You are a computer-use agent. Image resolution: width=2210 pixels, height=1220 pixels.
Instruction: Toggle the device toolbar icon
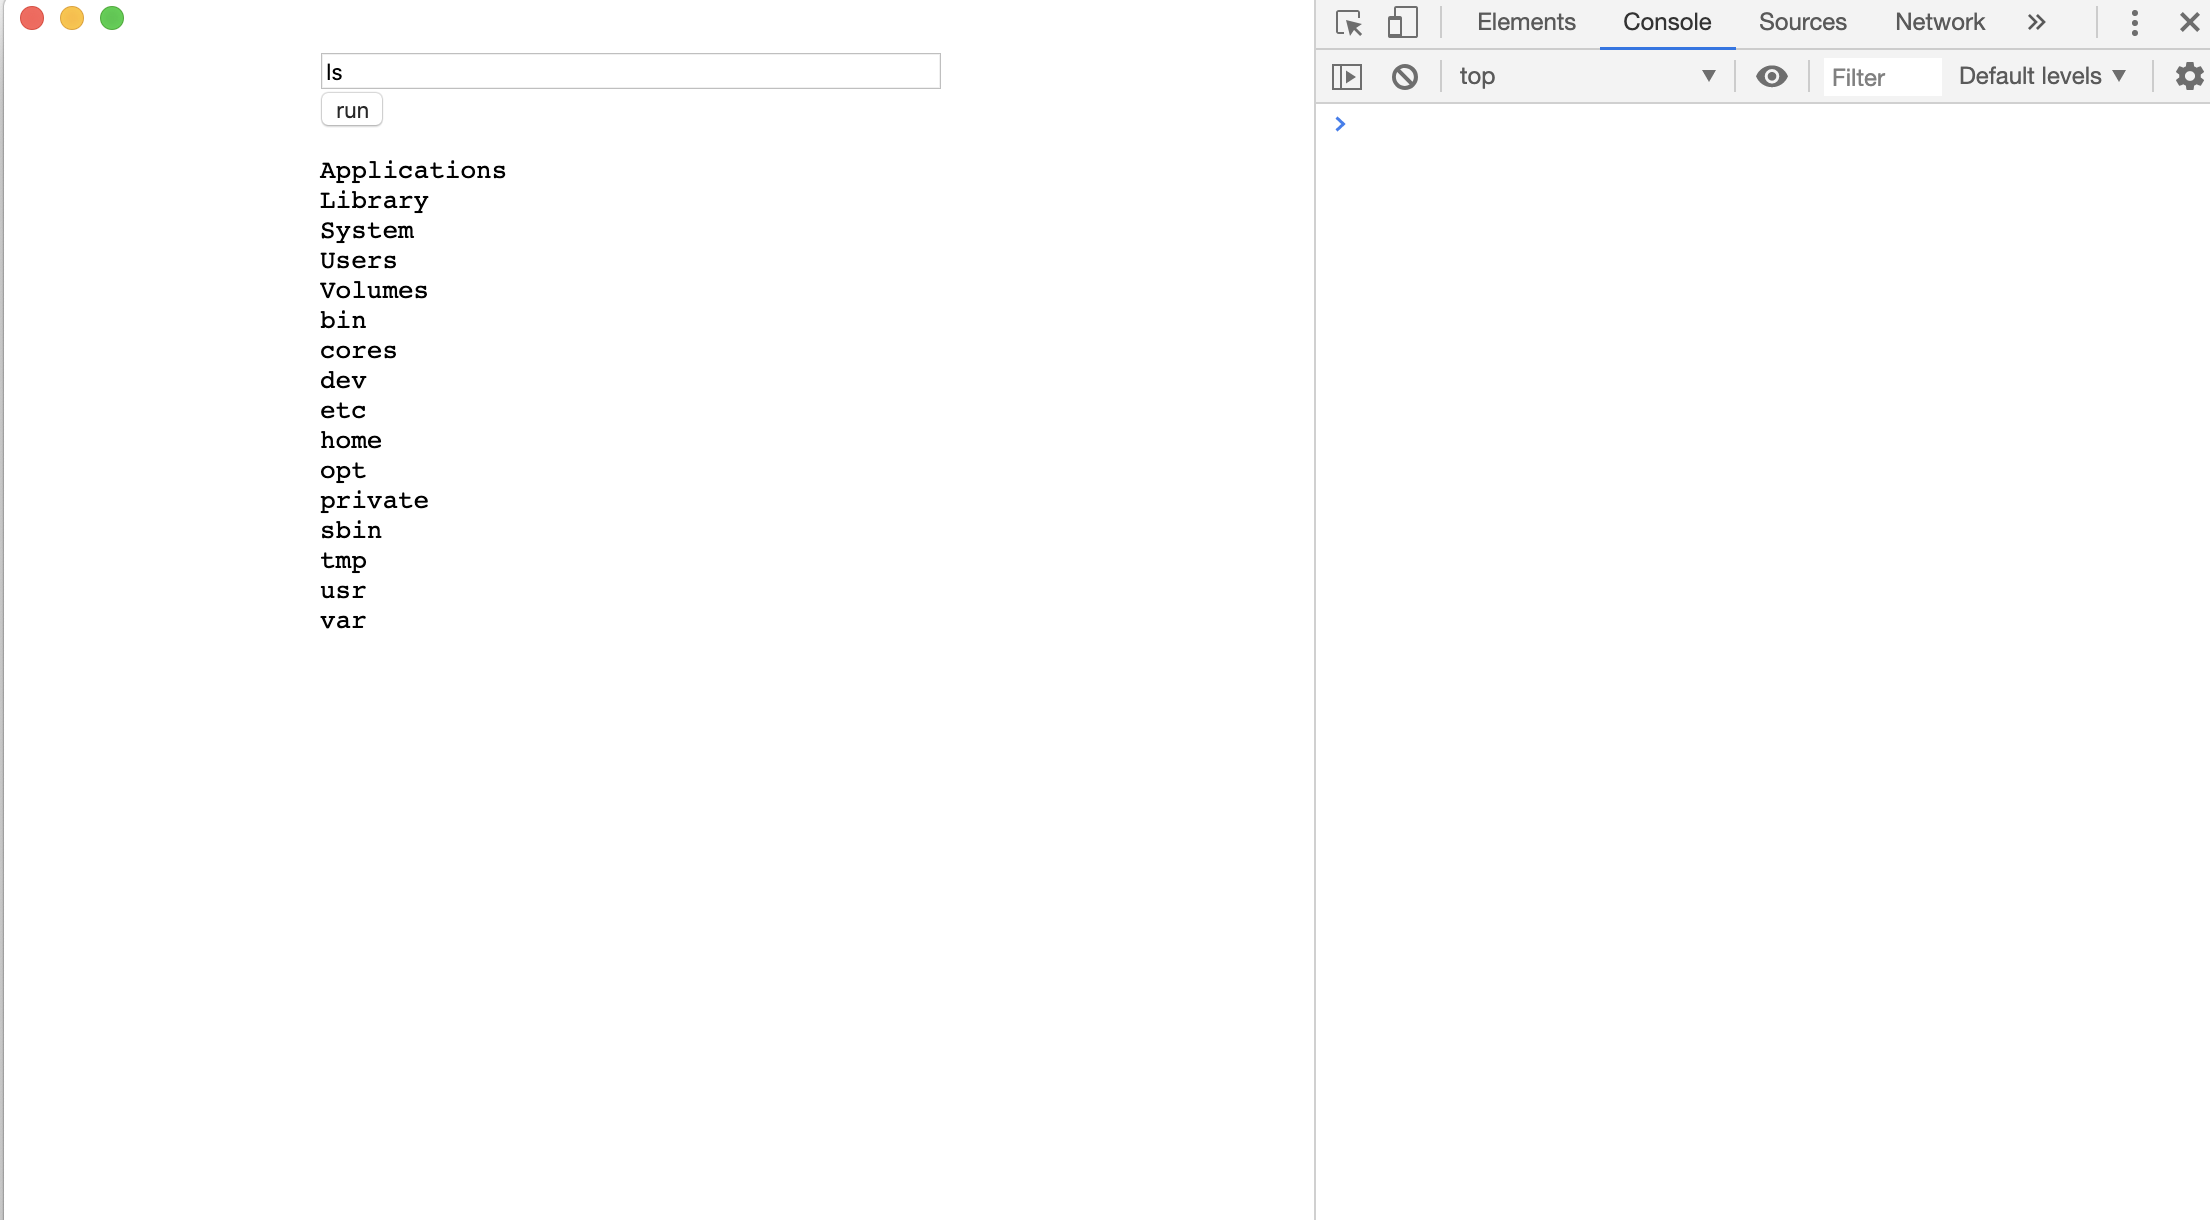pos(1403,22)
